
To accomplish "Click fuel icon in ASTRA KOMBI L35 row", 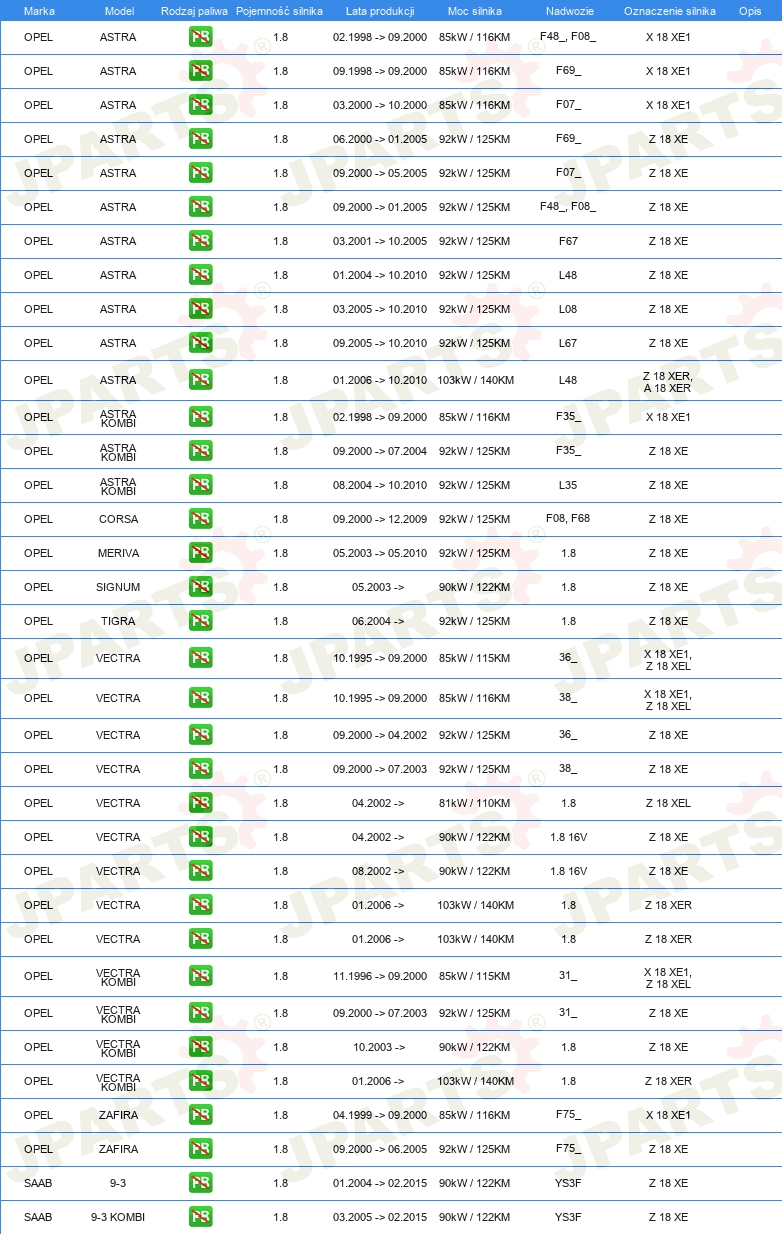I will (200, 485).
